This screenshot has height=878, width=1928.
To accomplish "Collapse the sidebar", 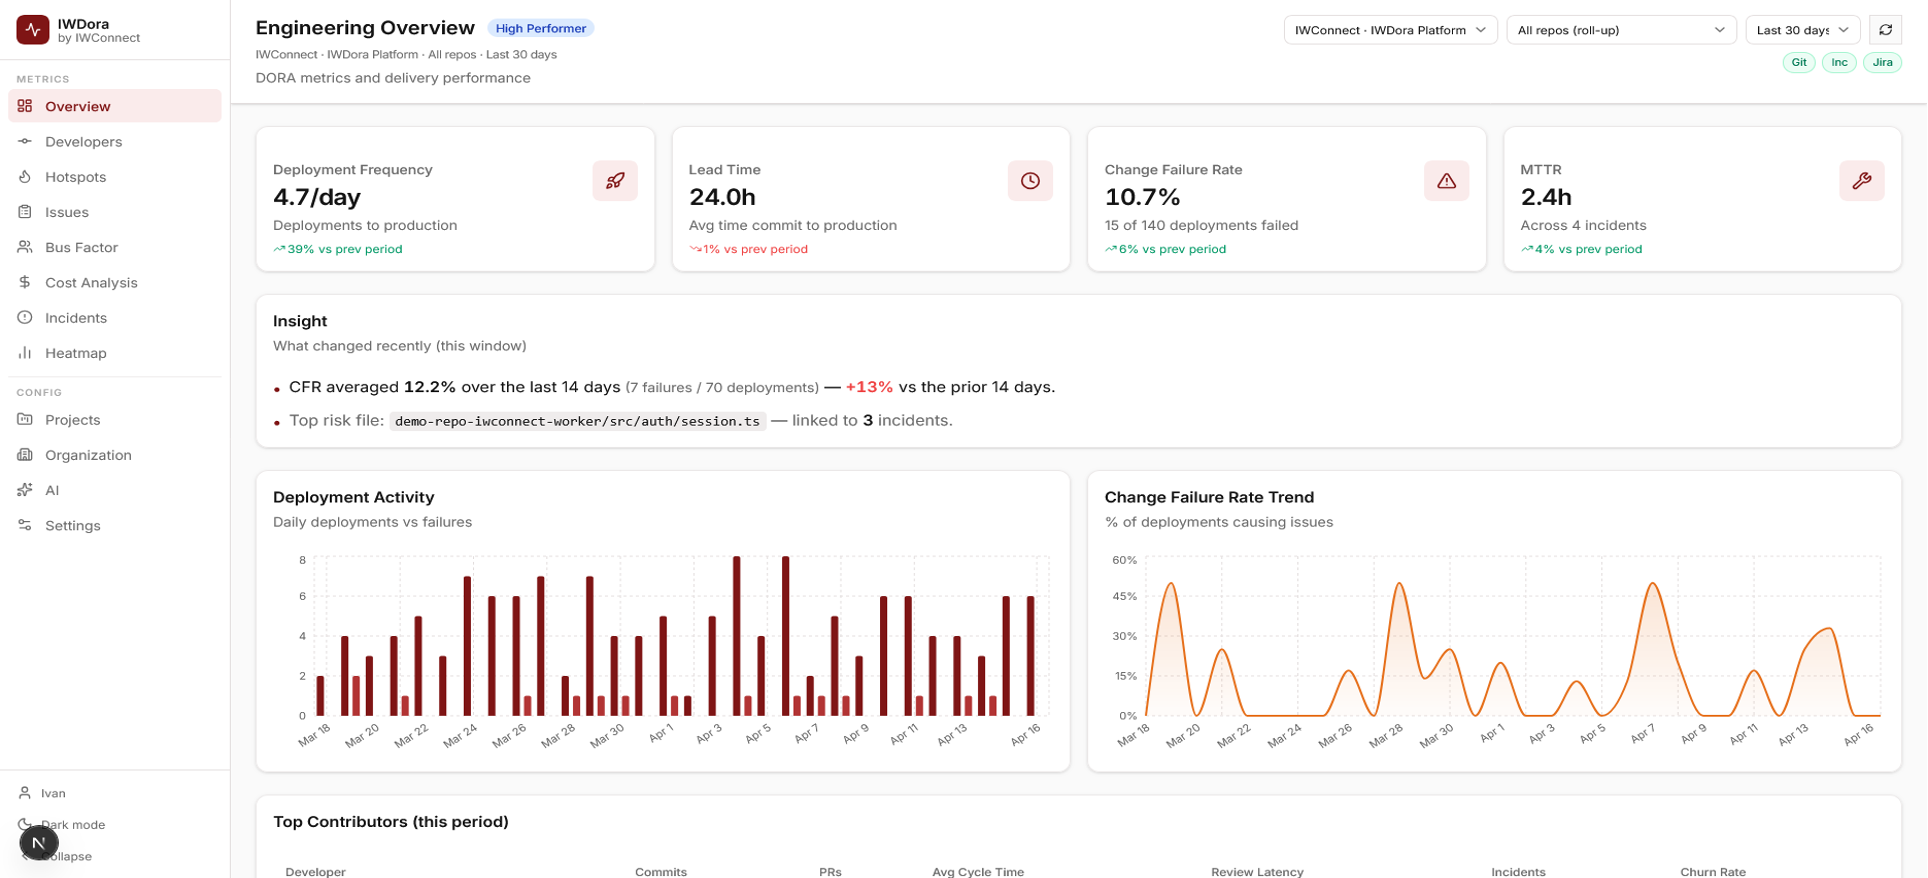I will [x=66, y=856].
